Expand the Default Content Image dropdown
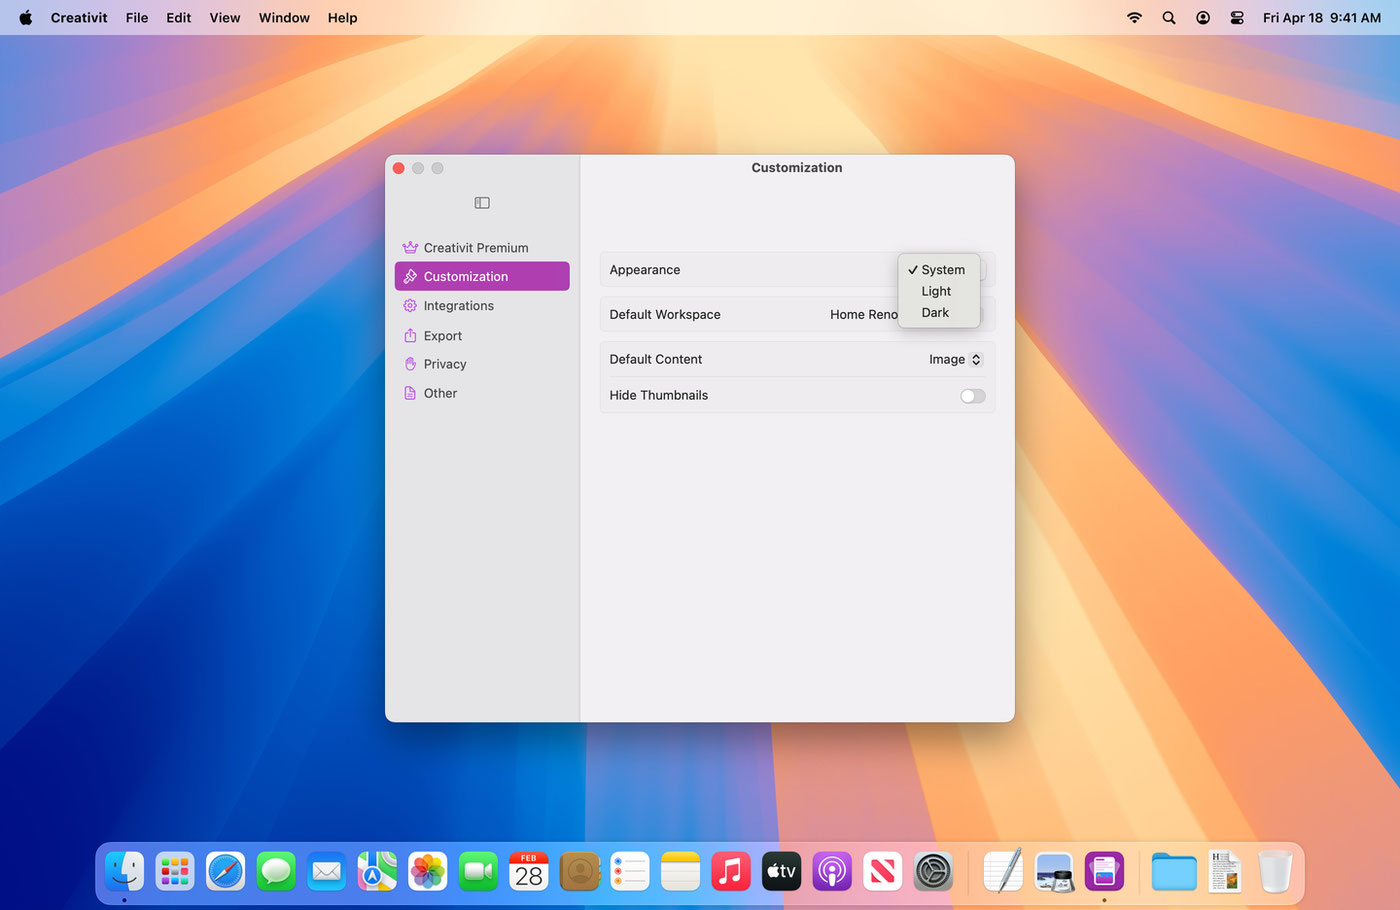The height and width of the screenshot is (910, 1400). [x=956, y=360]
